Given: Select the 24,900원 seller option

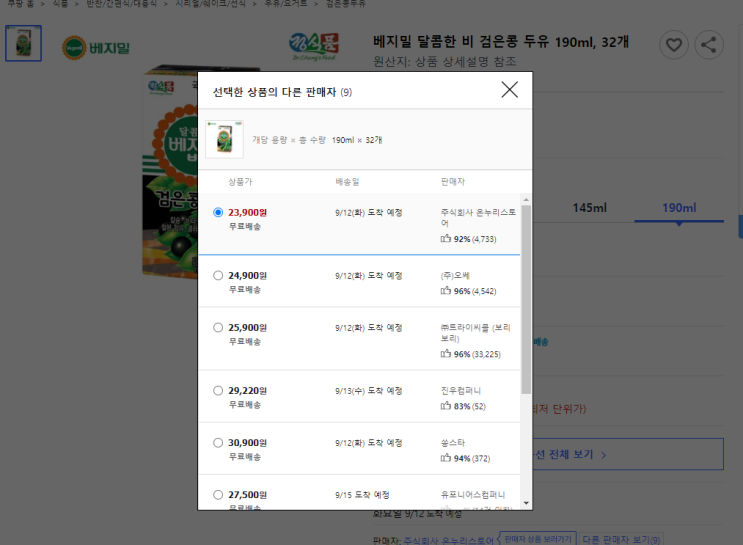Looking at the screenshot, I should tap(217, 275).
